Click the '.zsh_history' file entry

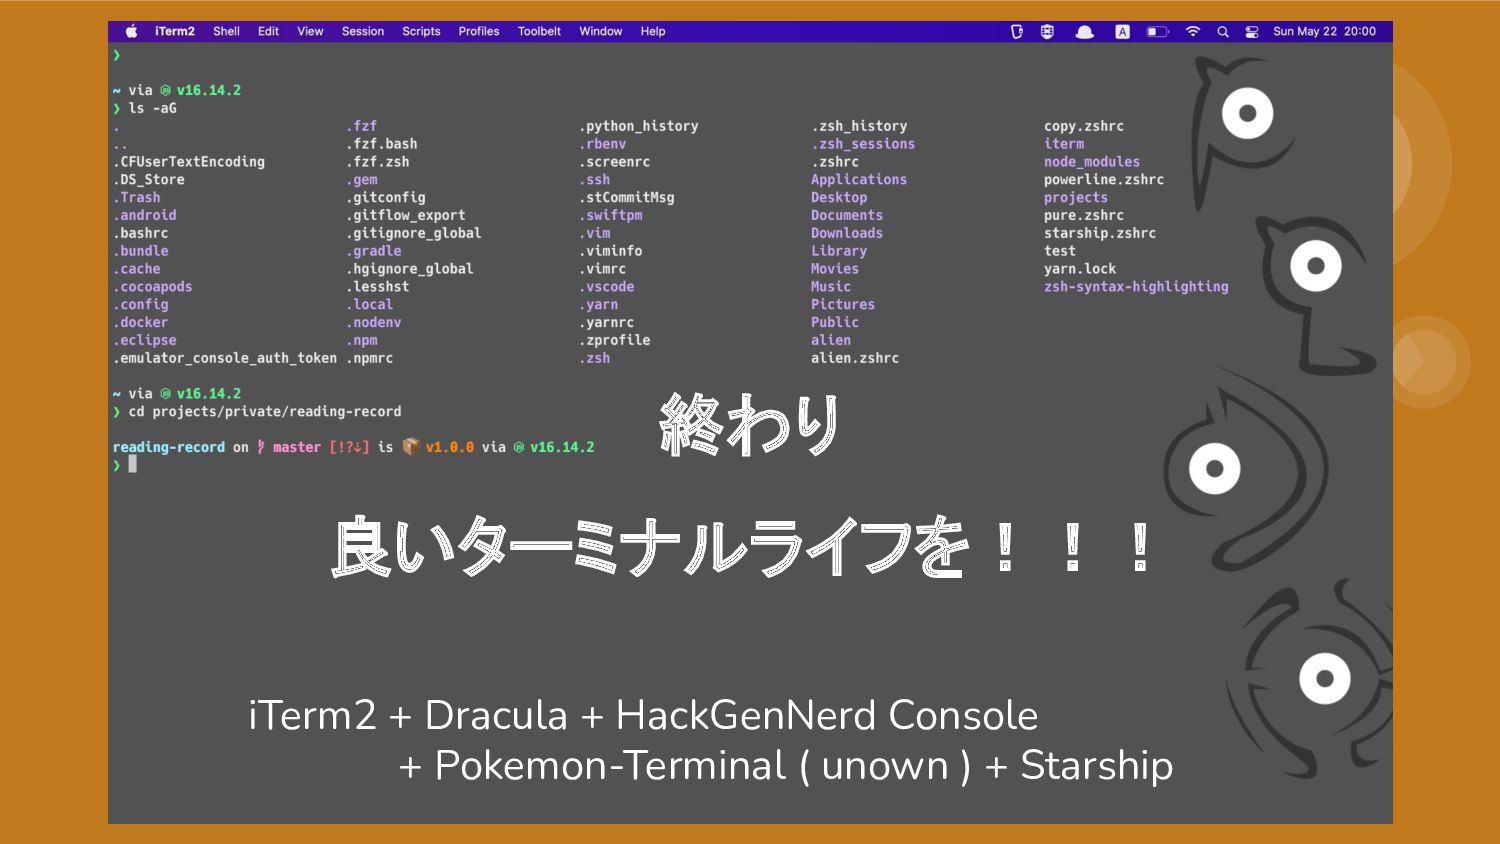[x=860, y=126]
